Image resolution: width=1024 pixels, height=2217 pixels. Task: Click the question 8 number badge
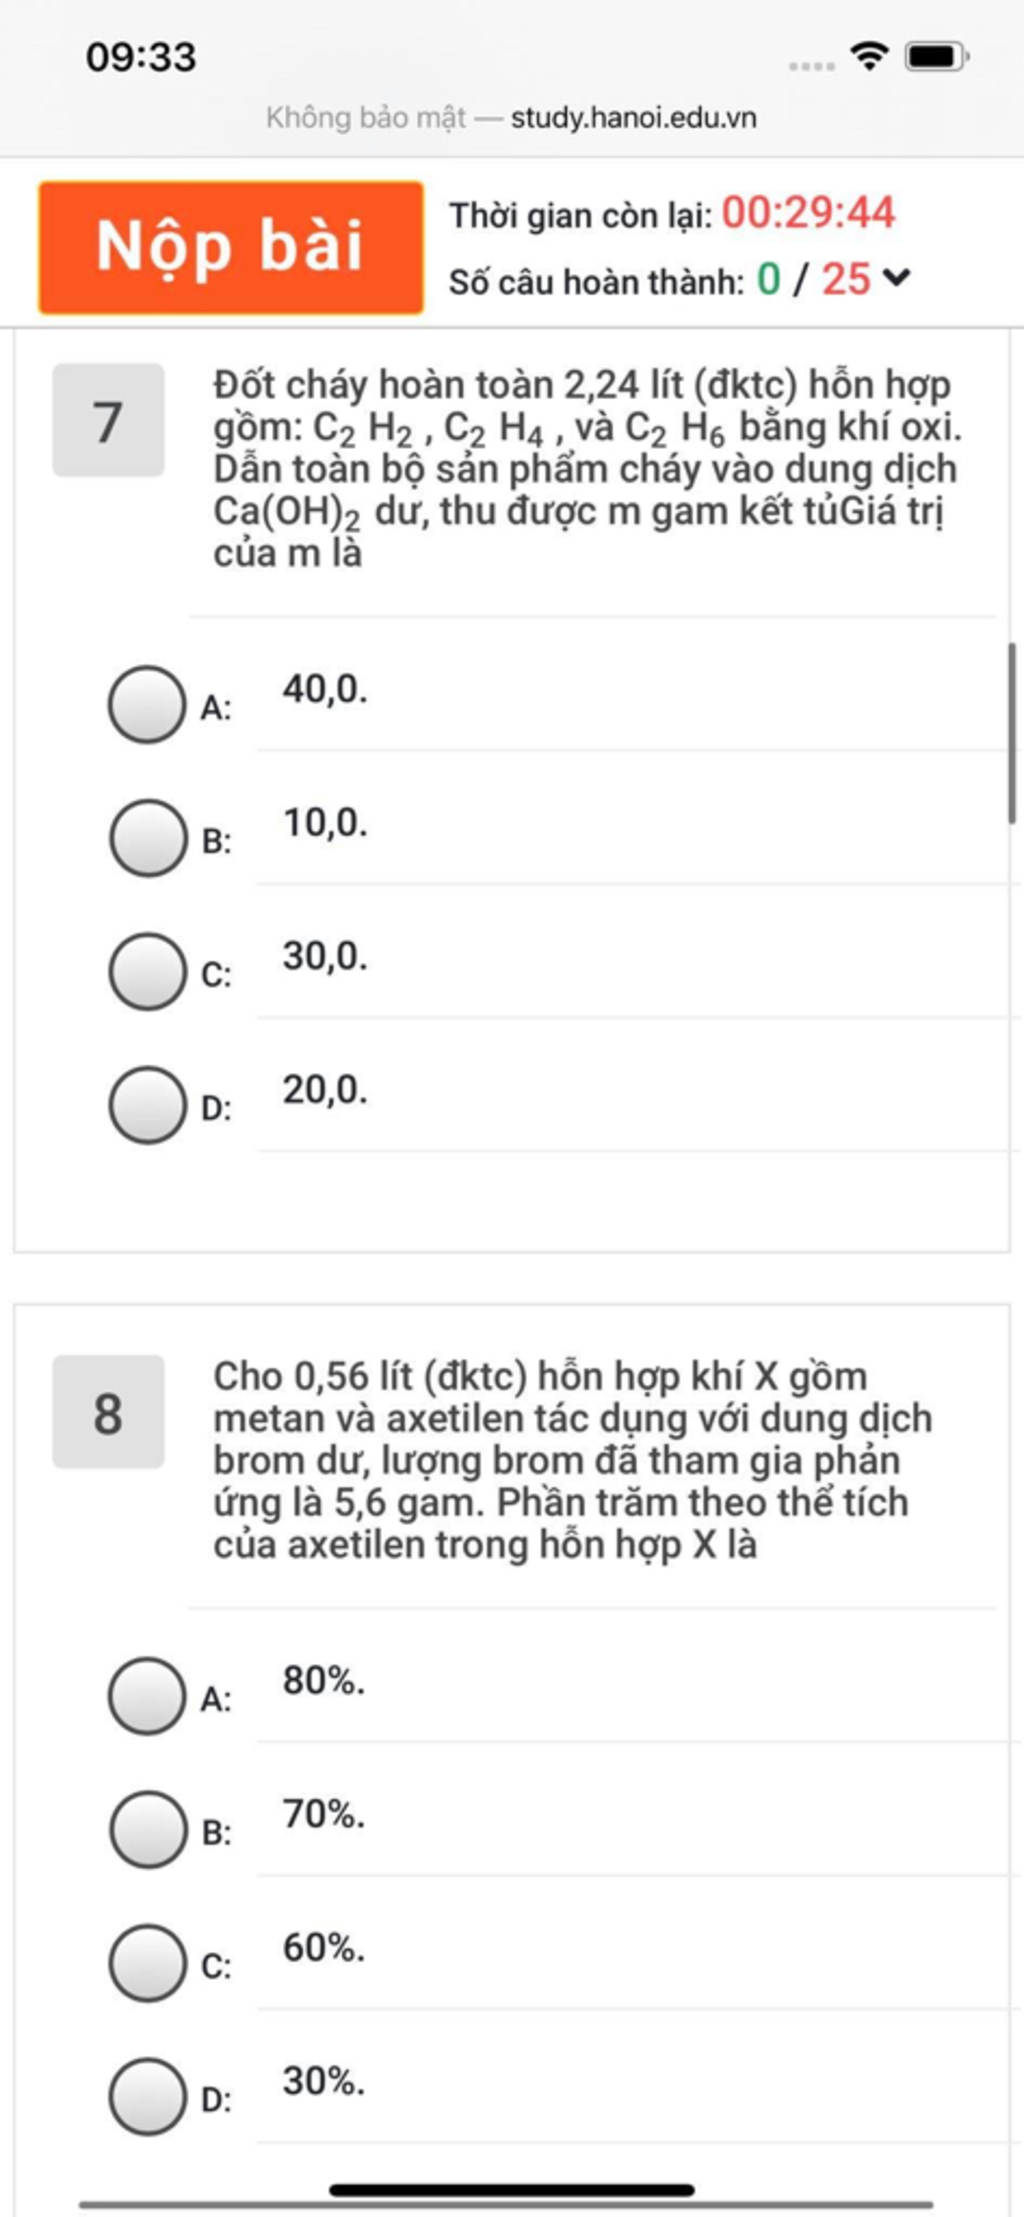[108, 1412]
